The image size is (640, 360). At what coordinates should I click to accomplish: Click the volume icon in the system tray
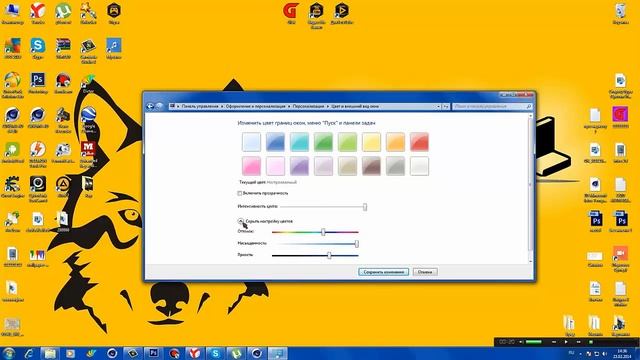tap(604, 353)
